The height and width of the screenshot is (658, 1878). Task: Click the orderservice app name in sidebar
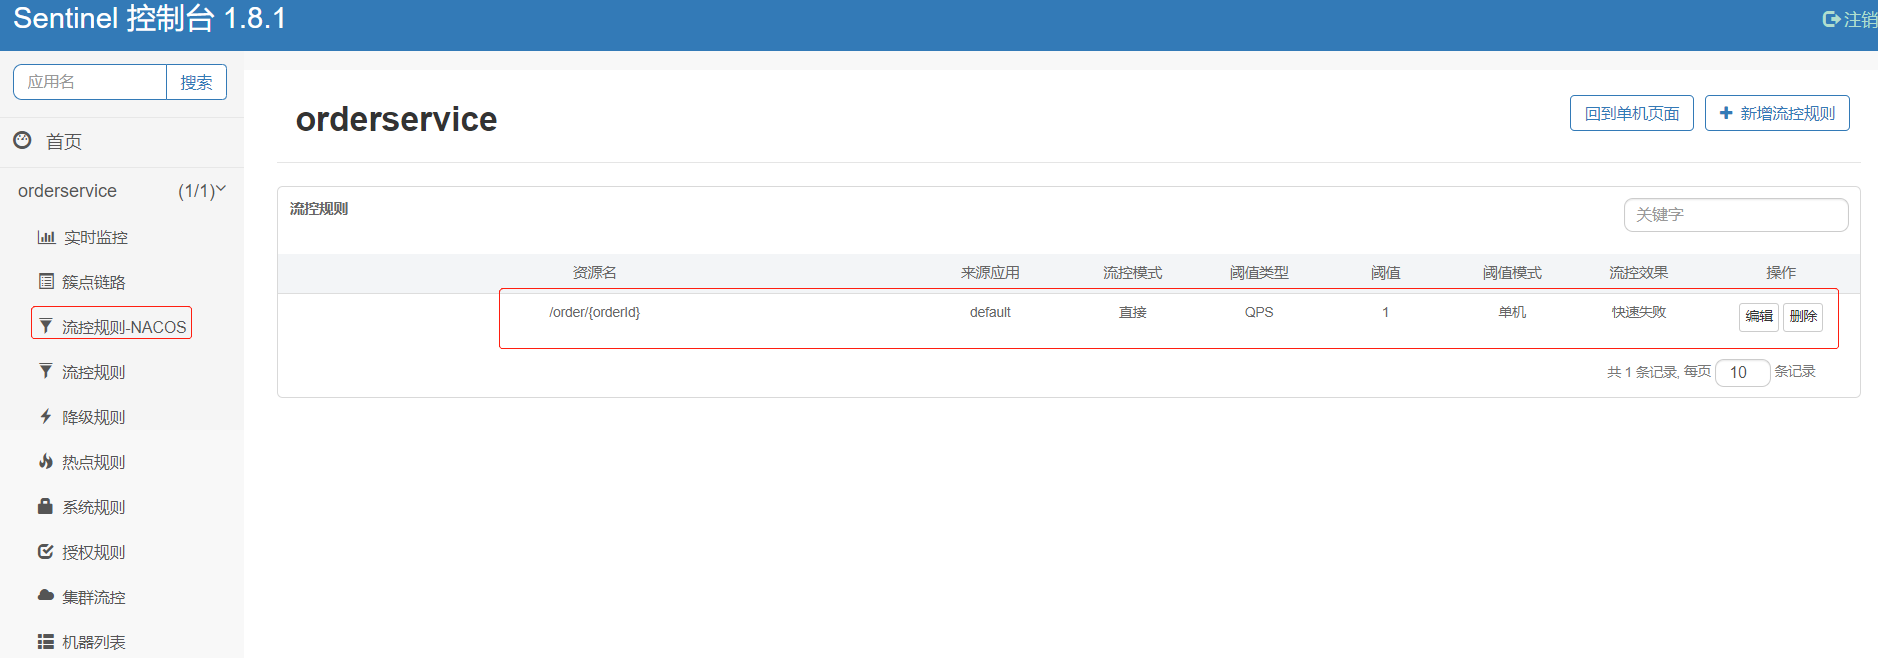tap(67, 191)
